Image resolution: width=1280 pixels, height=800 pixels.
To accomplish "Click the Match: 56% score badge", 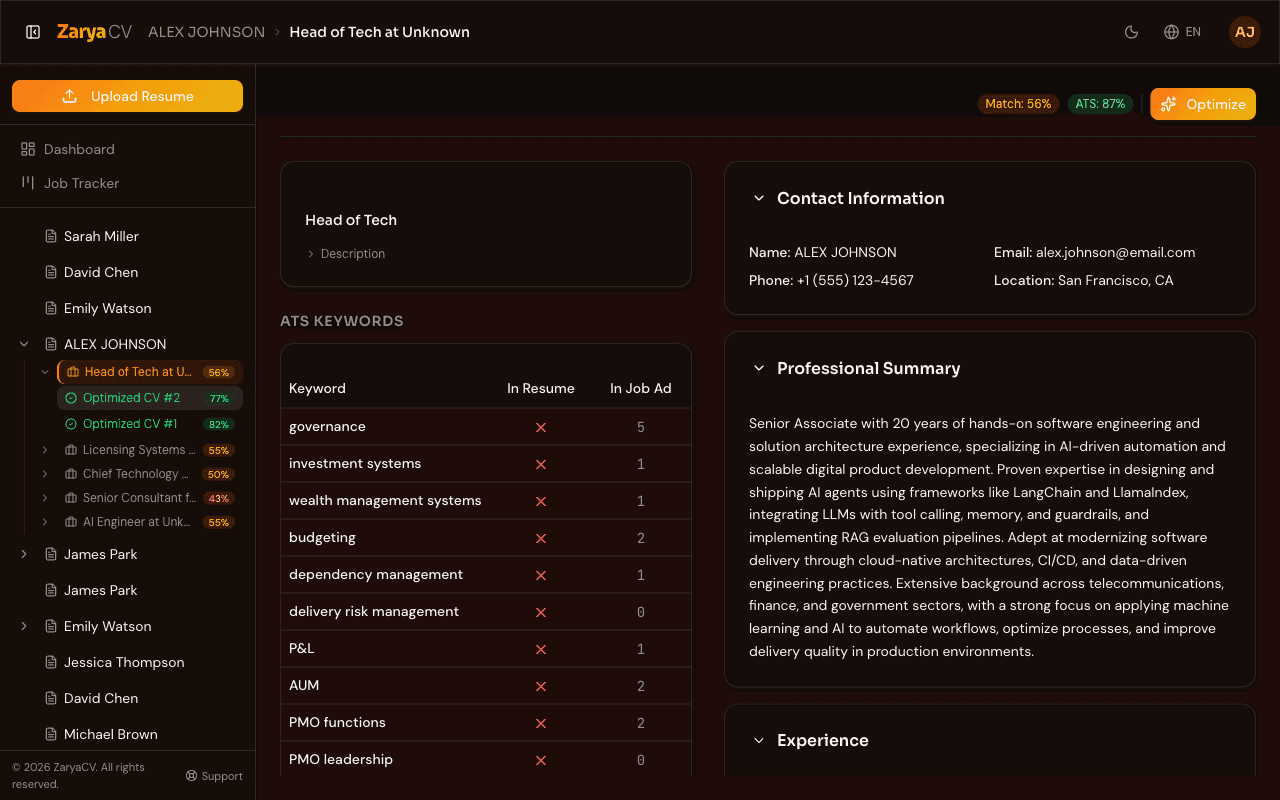I will tap(1018, 103).
